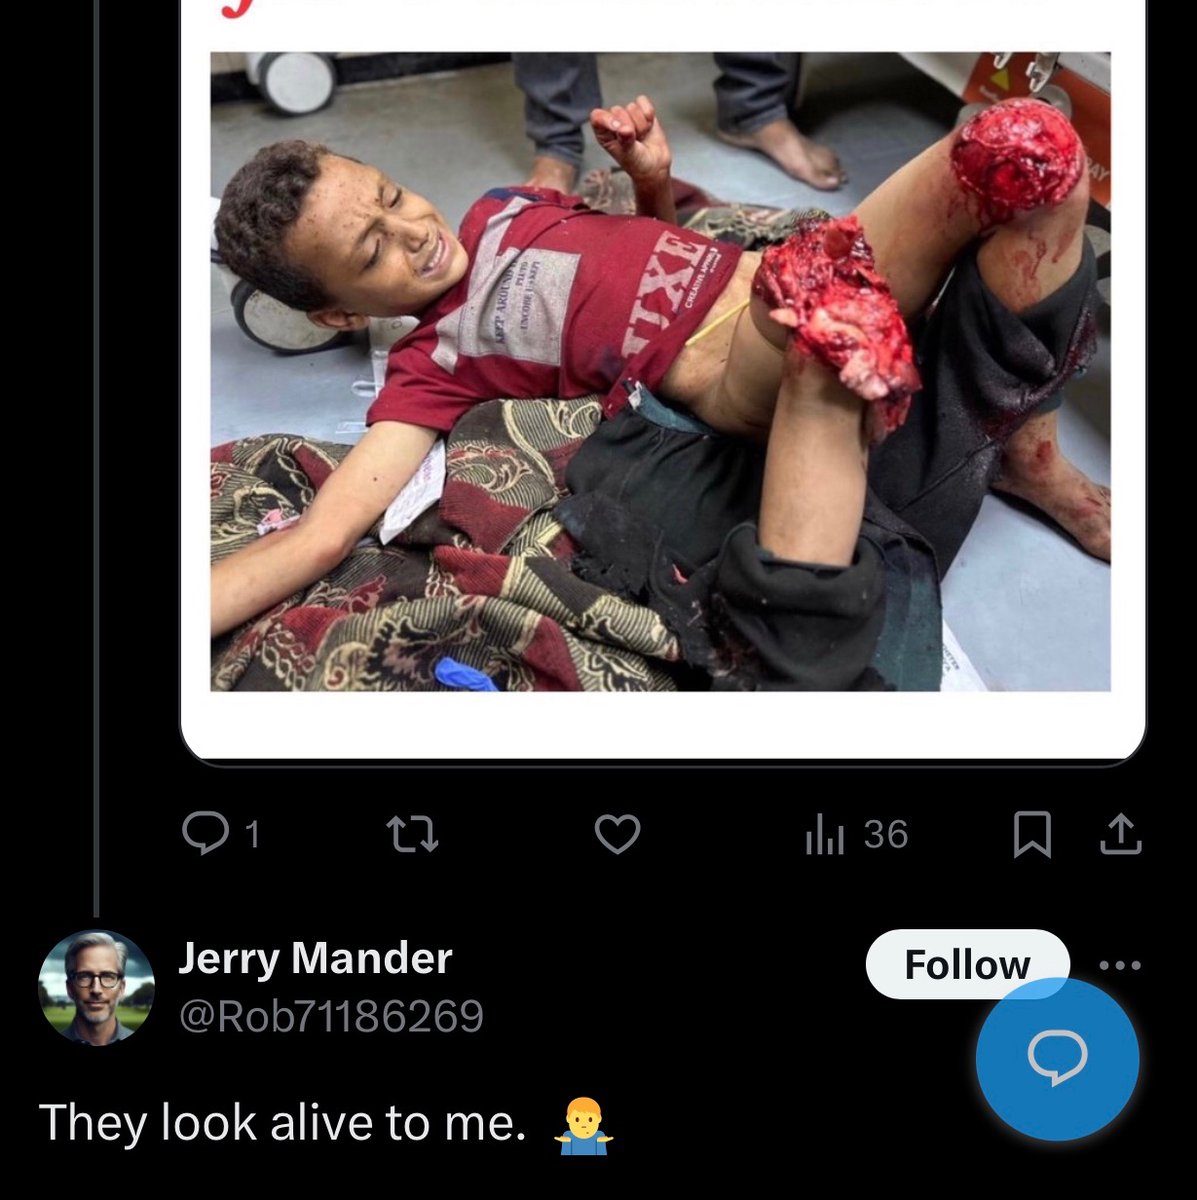Bookmark this post
The width and height of the screenshot is (1197, 1200).
[1032, 835]
